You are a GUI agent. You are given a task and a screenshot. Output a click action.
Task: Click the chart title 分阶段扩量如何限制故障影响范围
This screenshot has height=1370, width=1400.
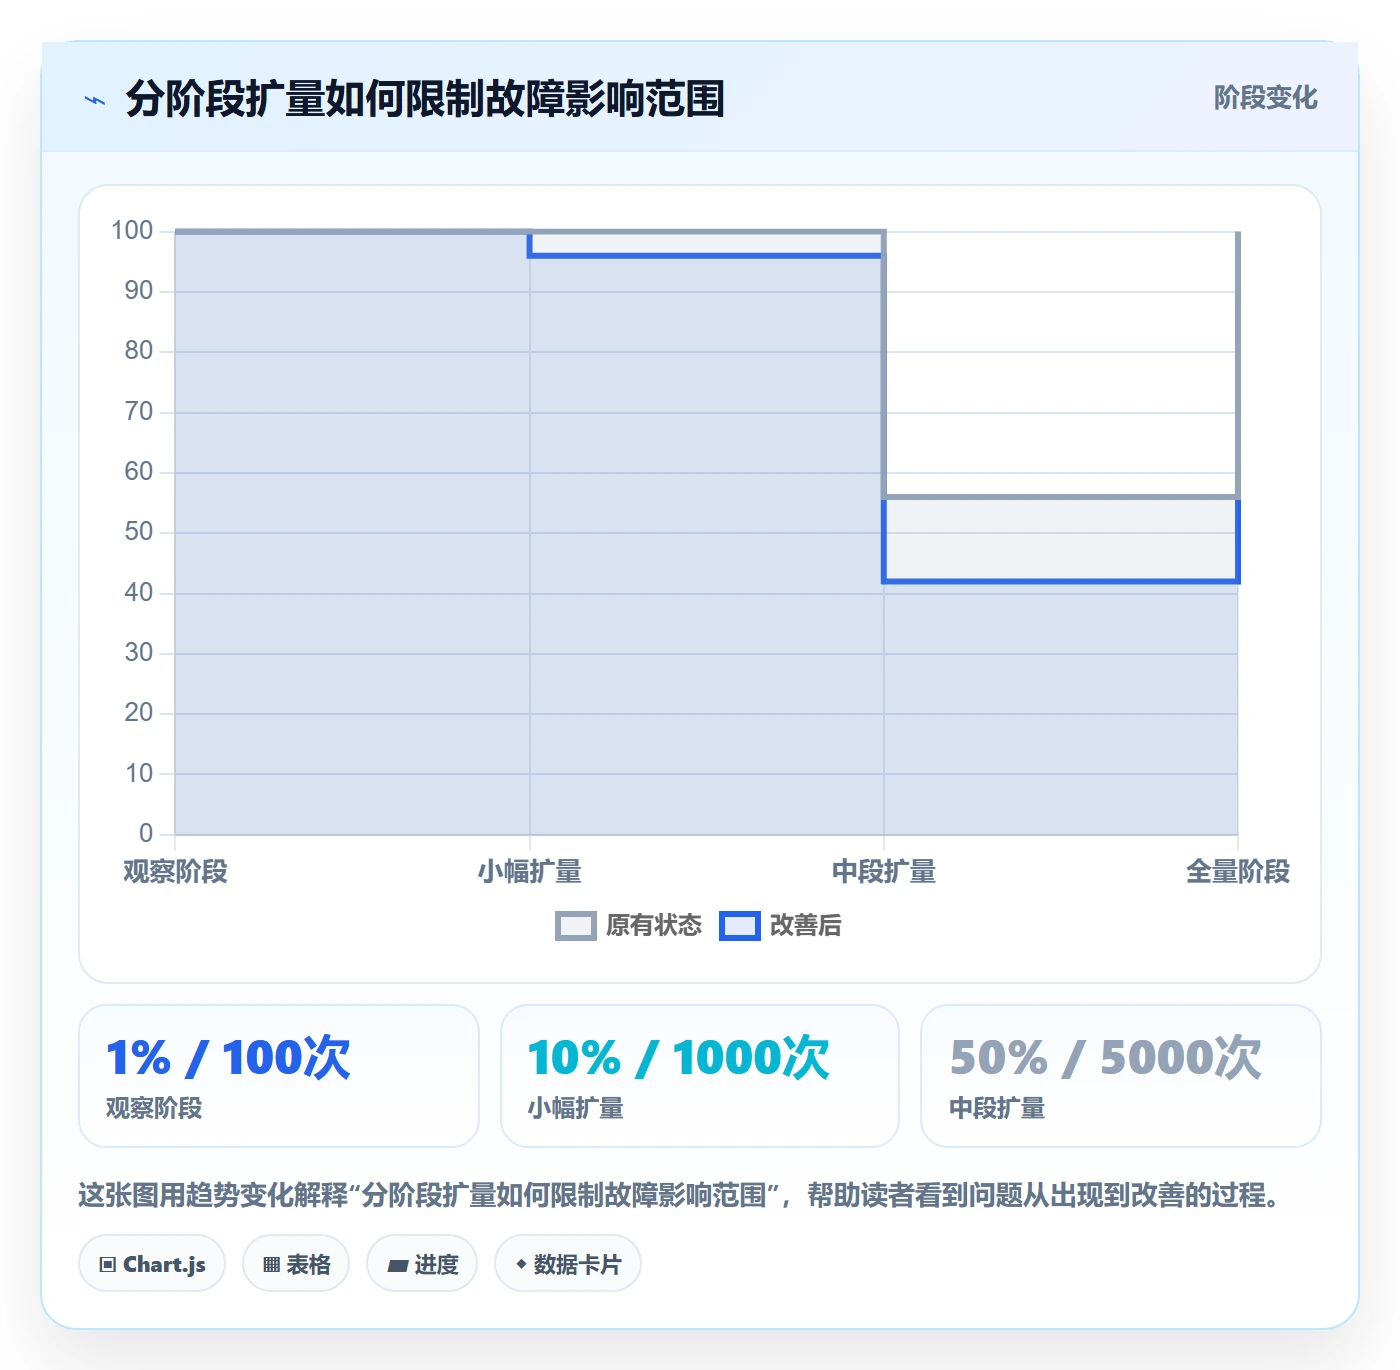(425, 99)
